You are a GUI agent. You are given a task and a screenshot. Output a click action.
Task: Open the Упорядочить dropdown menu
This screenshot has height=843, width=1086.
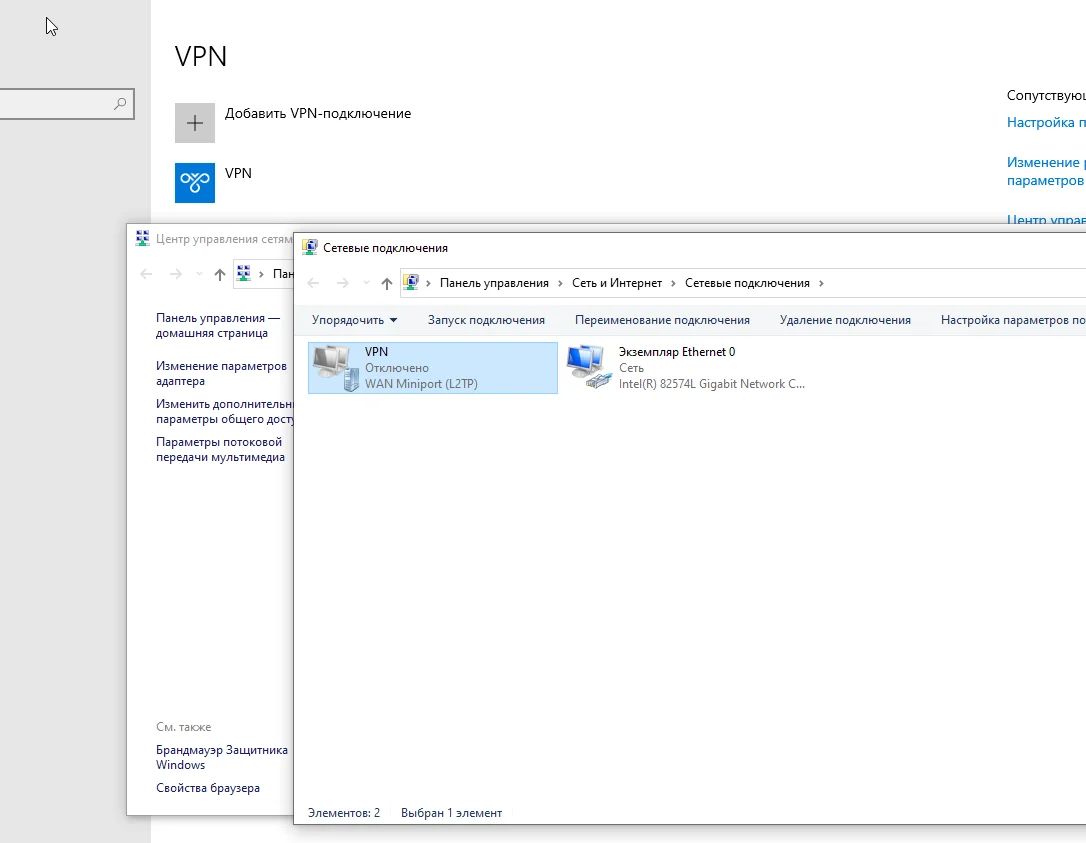354,320
